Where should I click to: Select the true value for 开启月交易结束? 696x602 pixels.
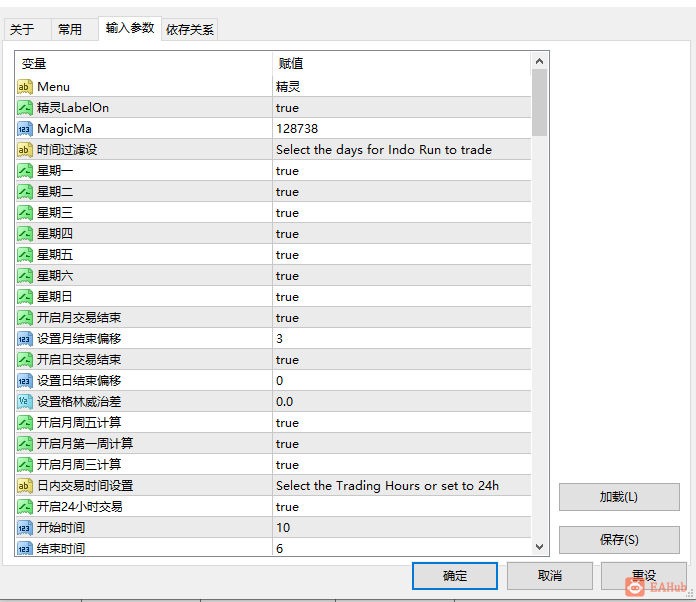pyautogui.click(x=287, y=318)
